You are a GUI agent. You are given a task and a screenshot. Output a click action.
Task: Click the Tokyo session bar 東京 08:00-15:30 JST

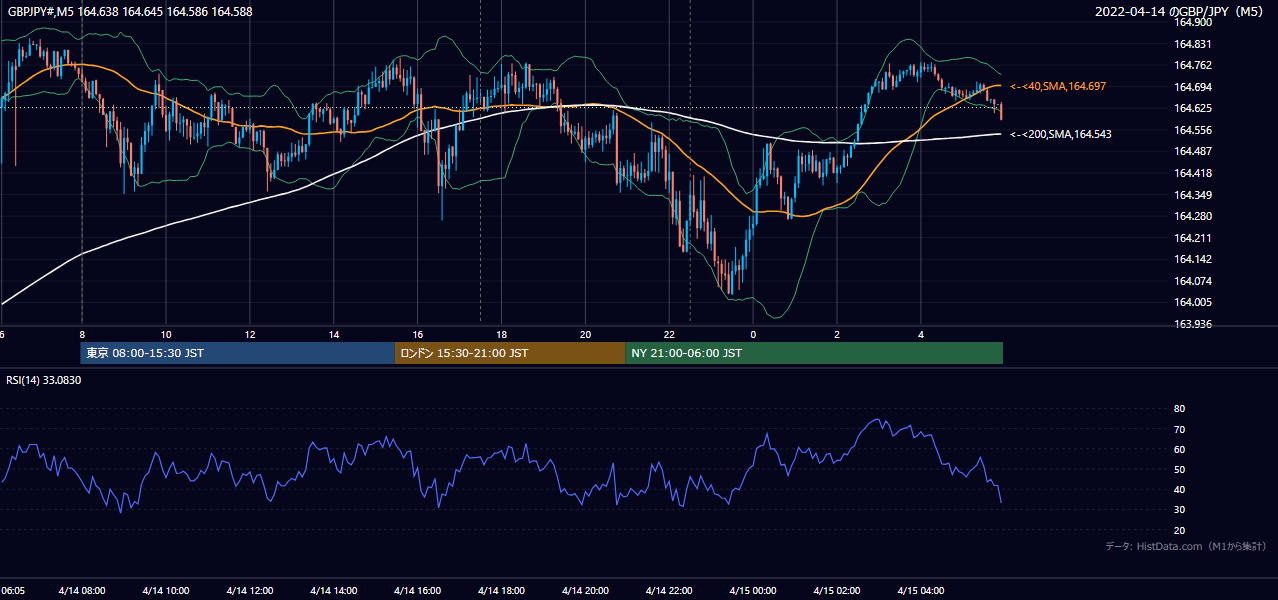coord(238,353)
